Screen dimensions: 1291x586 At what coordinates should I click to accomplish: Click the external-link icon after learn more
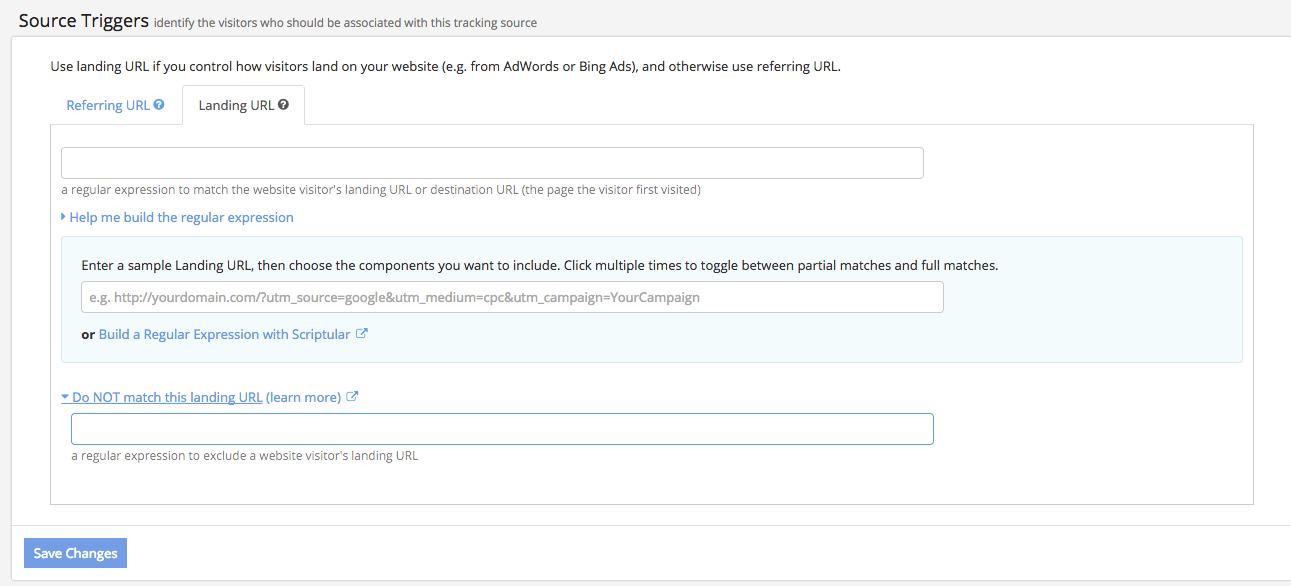pyautogui.click(x=352, y=397)
